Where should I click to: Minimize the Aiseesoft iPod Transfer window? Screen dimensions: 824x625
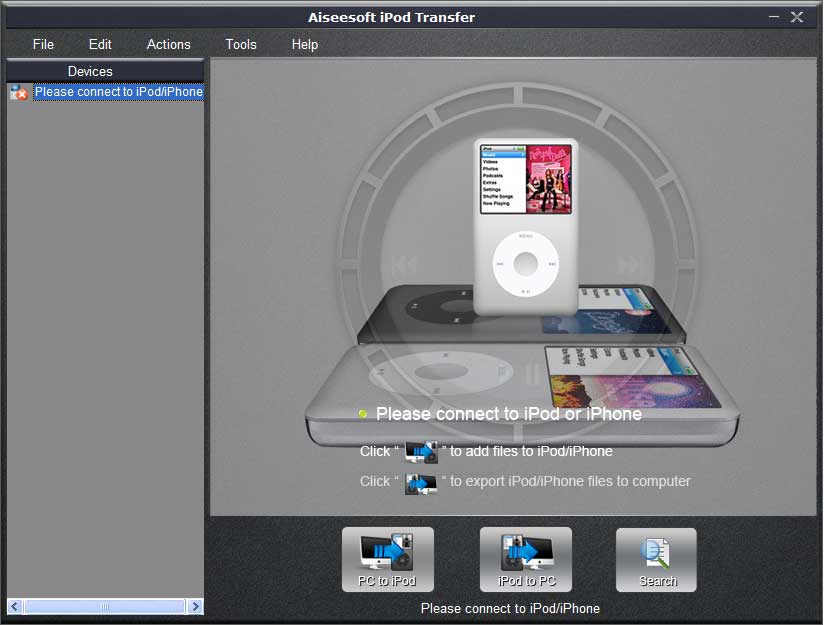pyautogui.click(x=774, y=17)
